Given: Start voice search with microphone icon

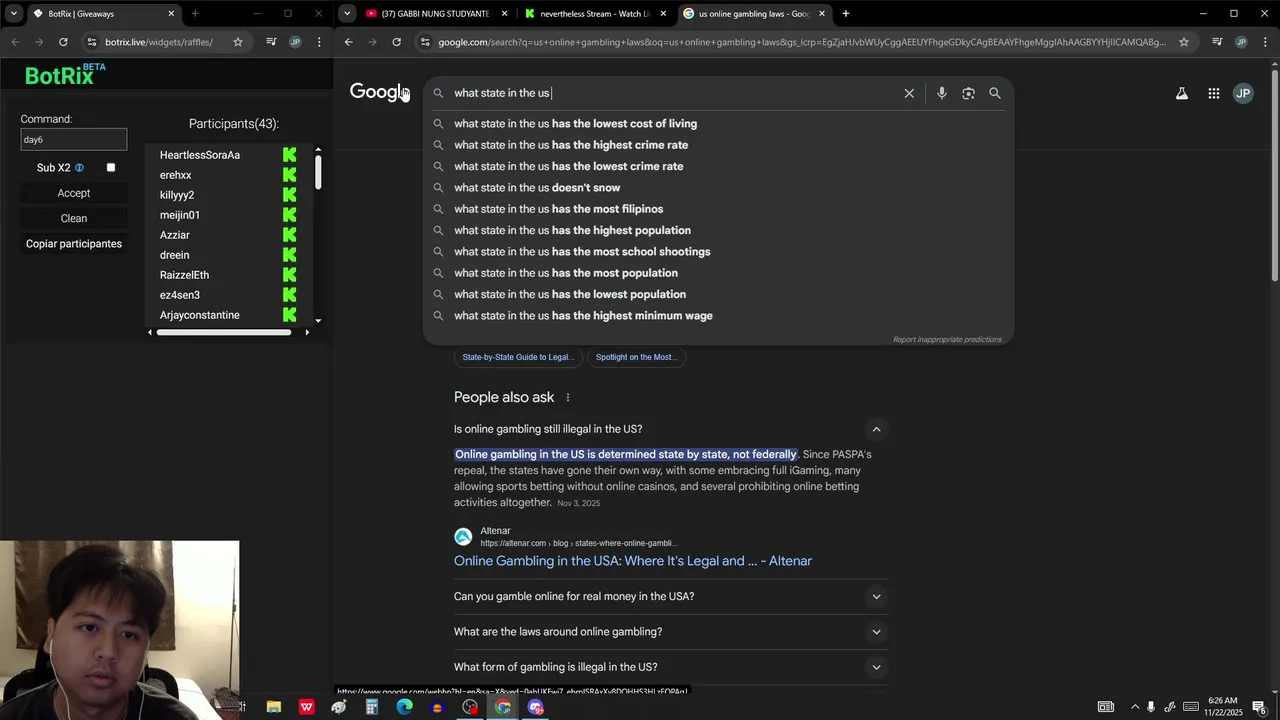Looking at the screenshot, I should pyautogui.click(x=941, y=93).
